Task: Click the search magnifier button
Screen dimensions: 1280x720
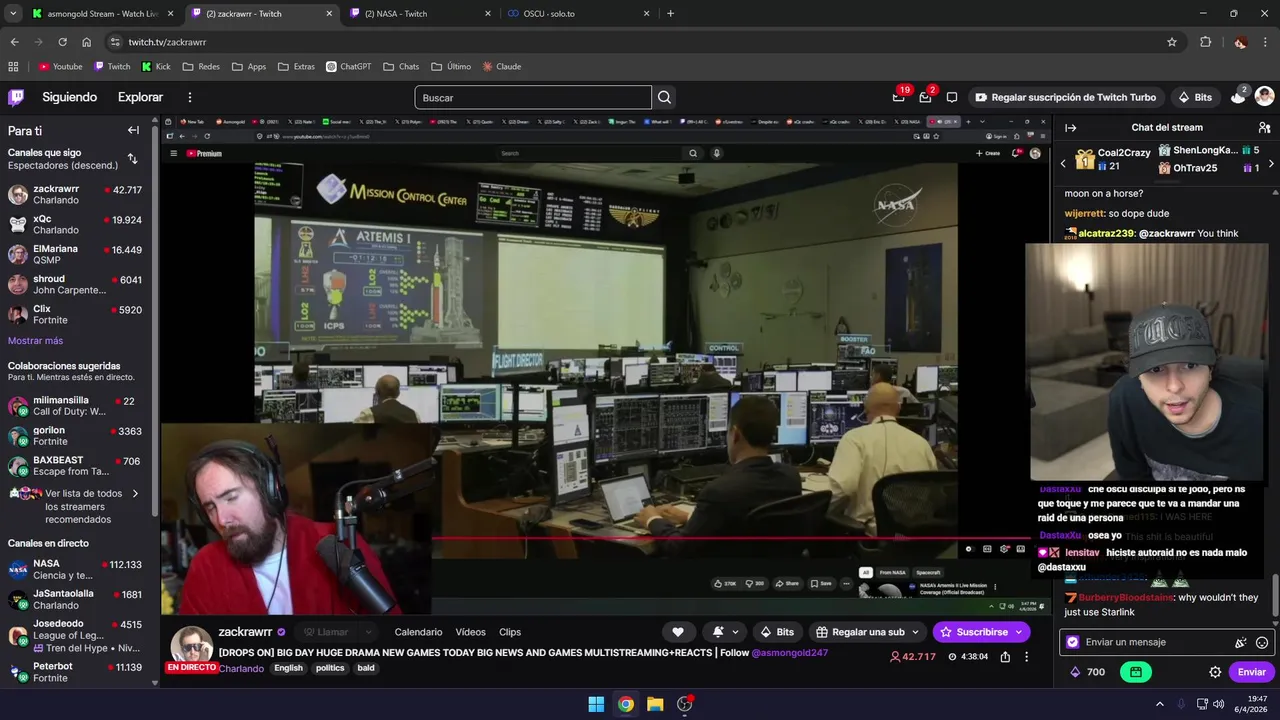Action: point(664,97)
